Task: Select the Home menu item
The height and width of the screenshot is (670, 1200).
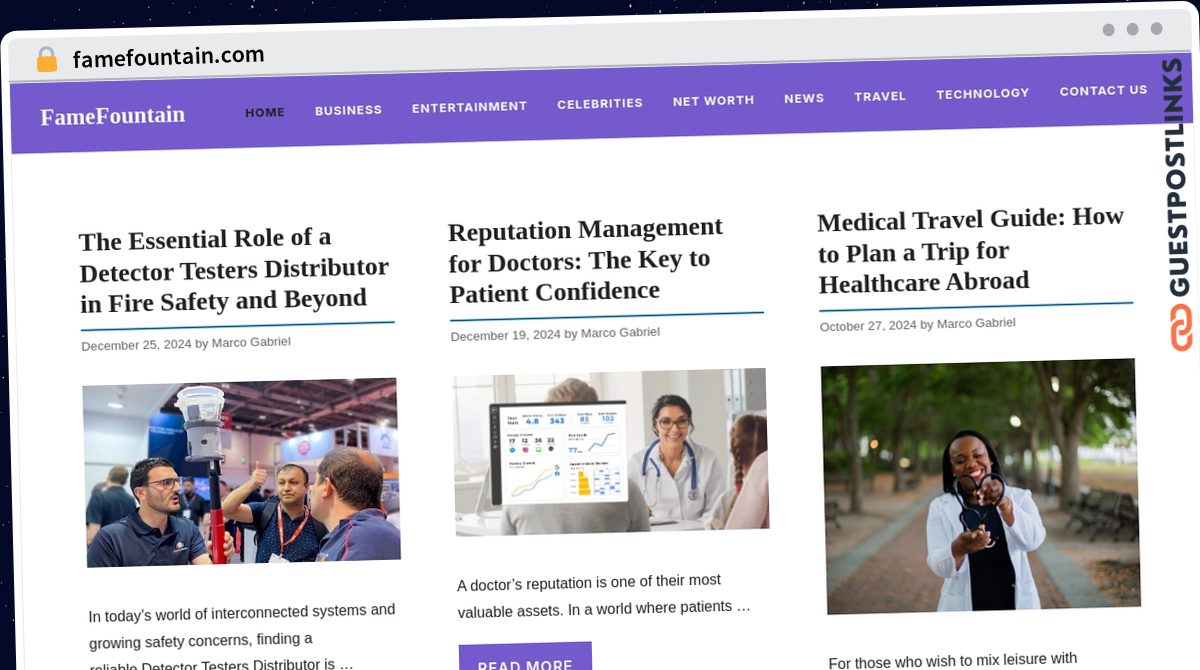Action: (265, 112)
